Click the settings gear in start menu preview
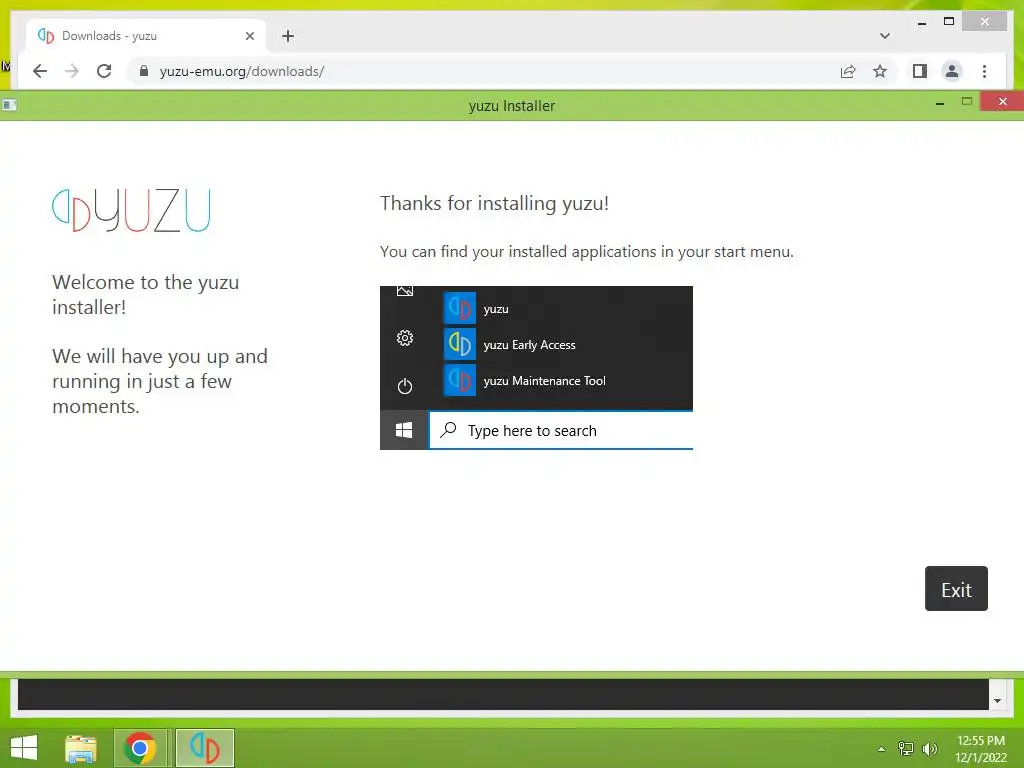 [x=405, y=338]
